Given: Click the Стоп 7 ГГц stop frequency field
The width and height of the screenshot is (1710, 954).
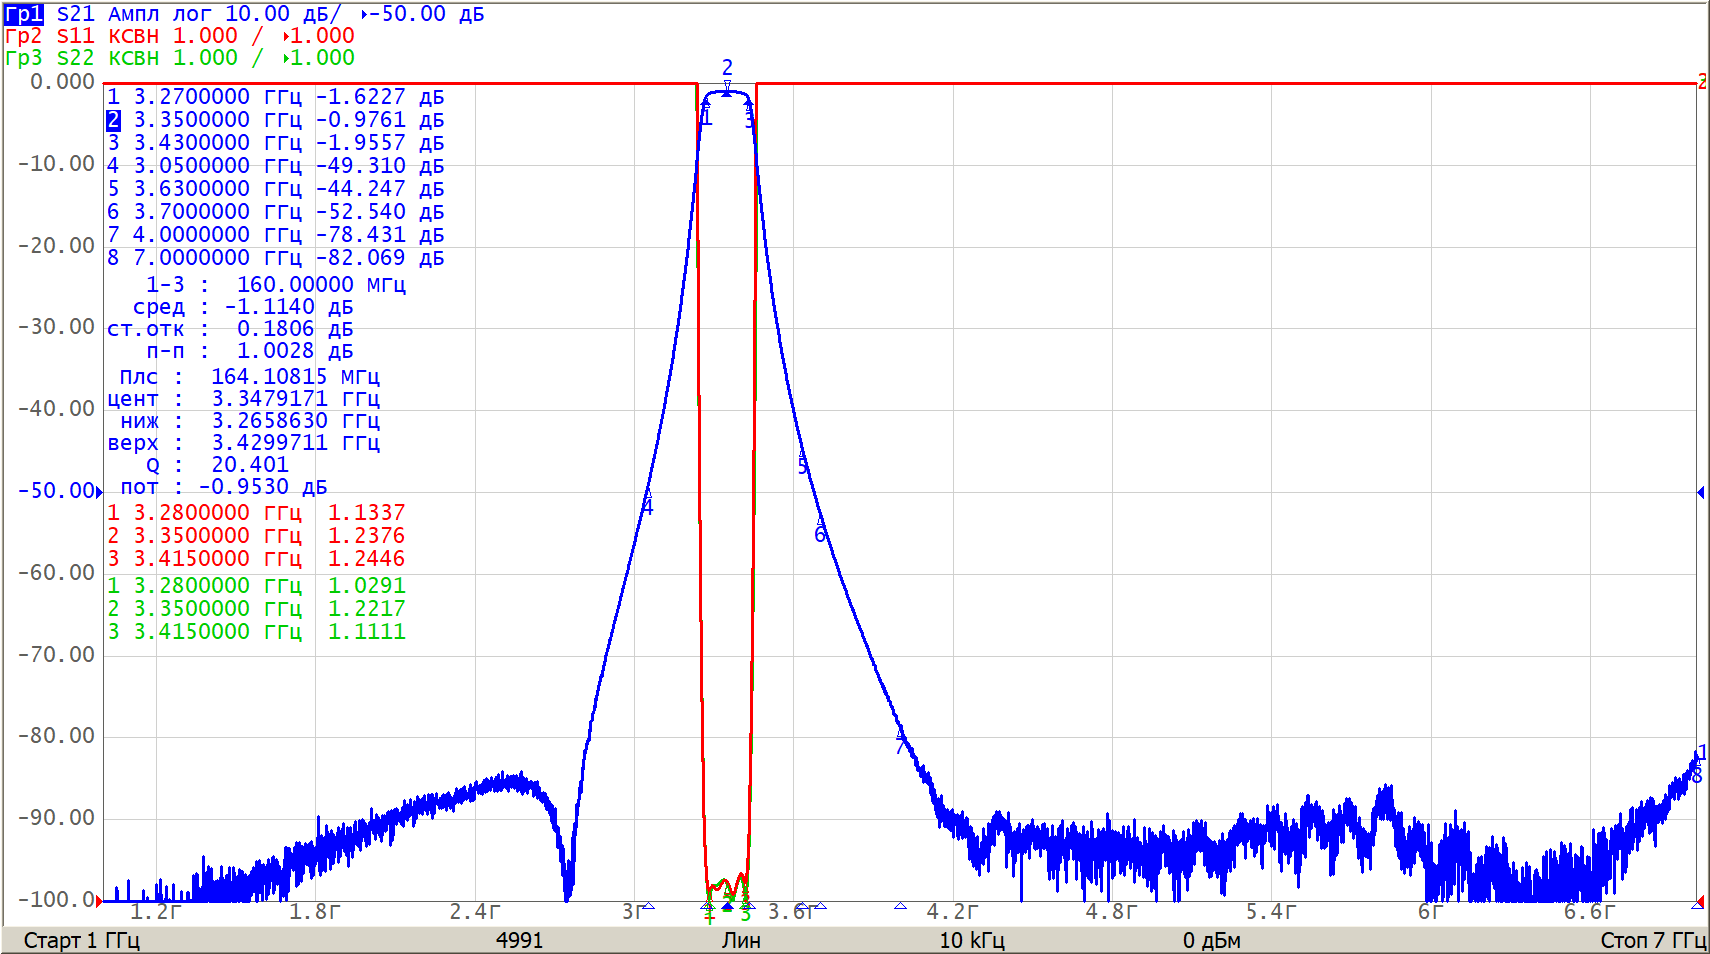Looking at the screenshot, I should (x=1652, y=940).
